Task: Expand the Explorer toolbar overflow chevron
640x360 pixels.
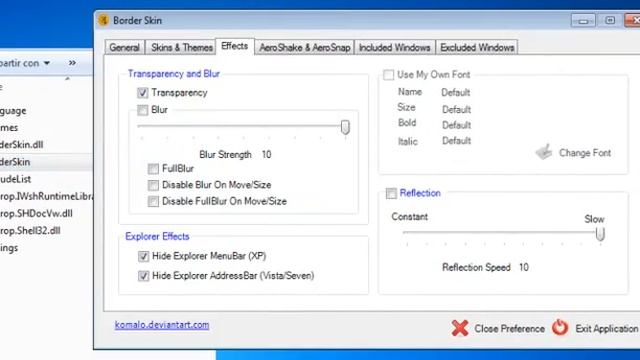Action: tap(72, 63)
